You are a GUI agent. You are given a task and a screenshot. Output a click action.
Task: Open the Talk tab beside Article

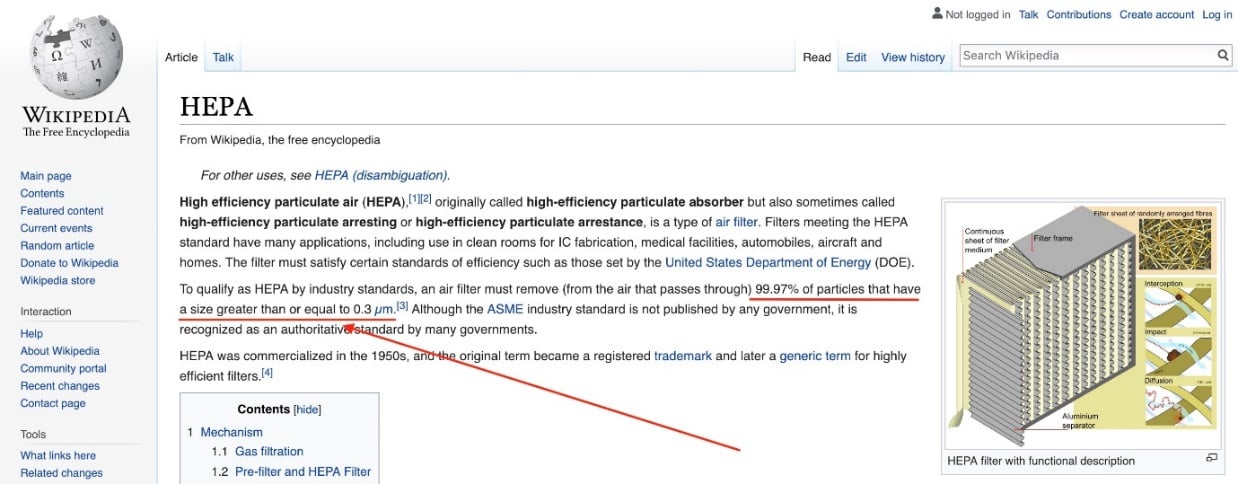click(x=223, y=57)
